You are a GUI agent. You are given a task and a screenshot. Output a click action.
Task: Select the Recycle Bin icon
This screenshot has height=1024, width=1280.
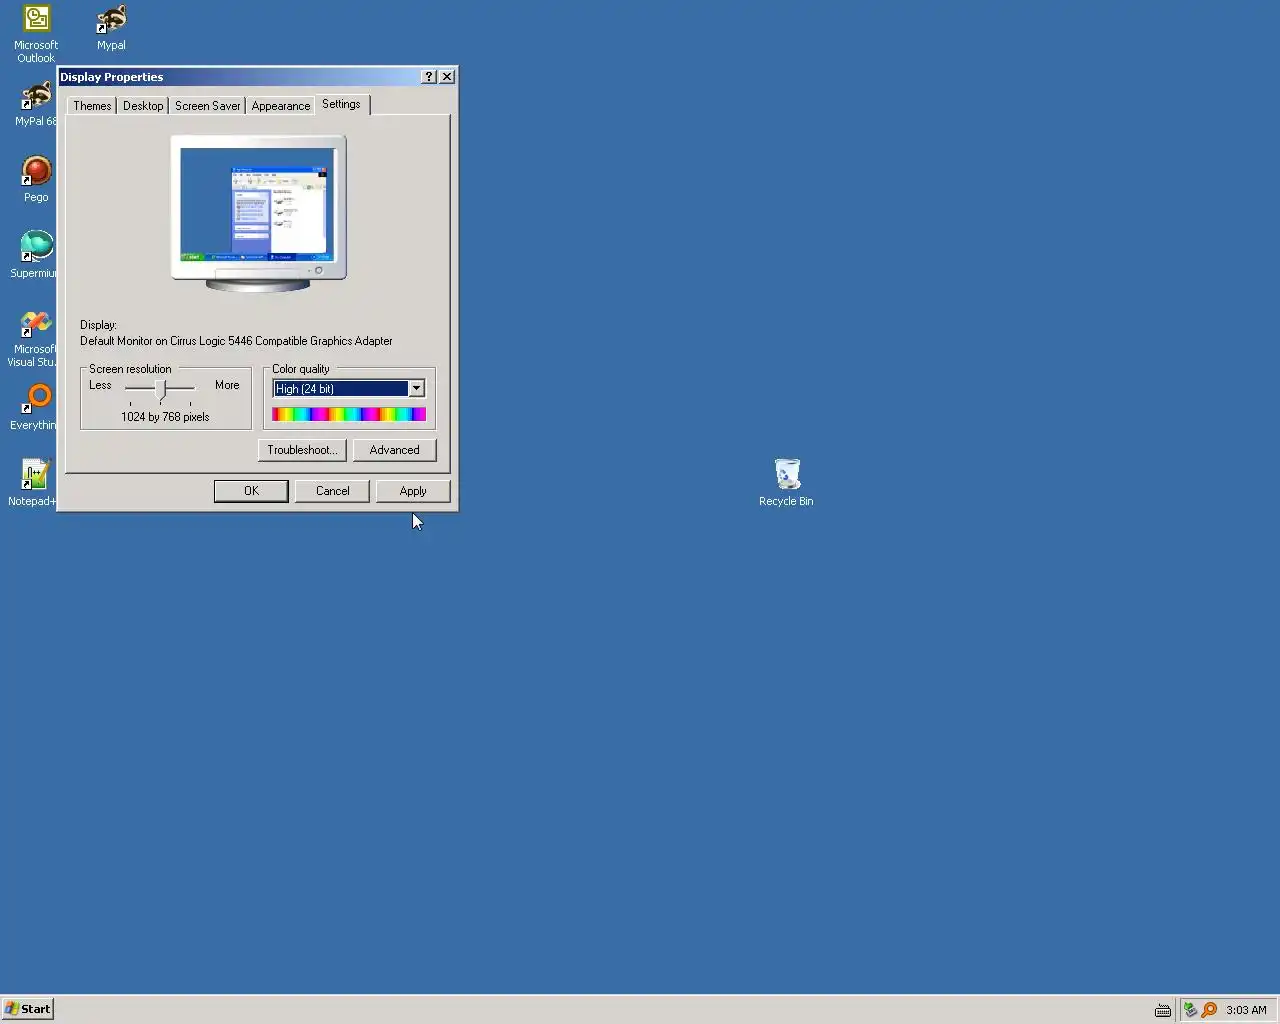[786, 483]
